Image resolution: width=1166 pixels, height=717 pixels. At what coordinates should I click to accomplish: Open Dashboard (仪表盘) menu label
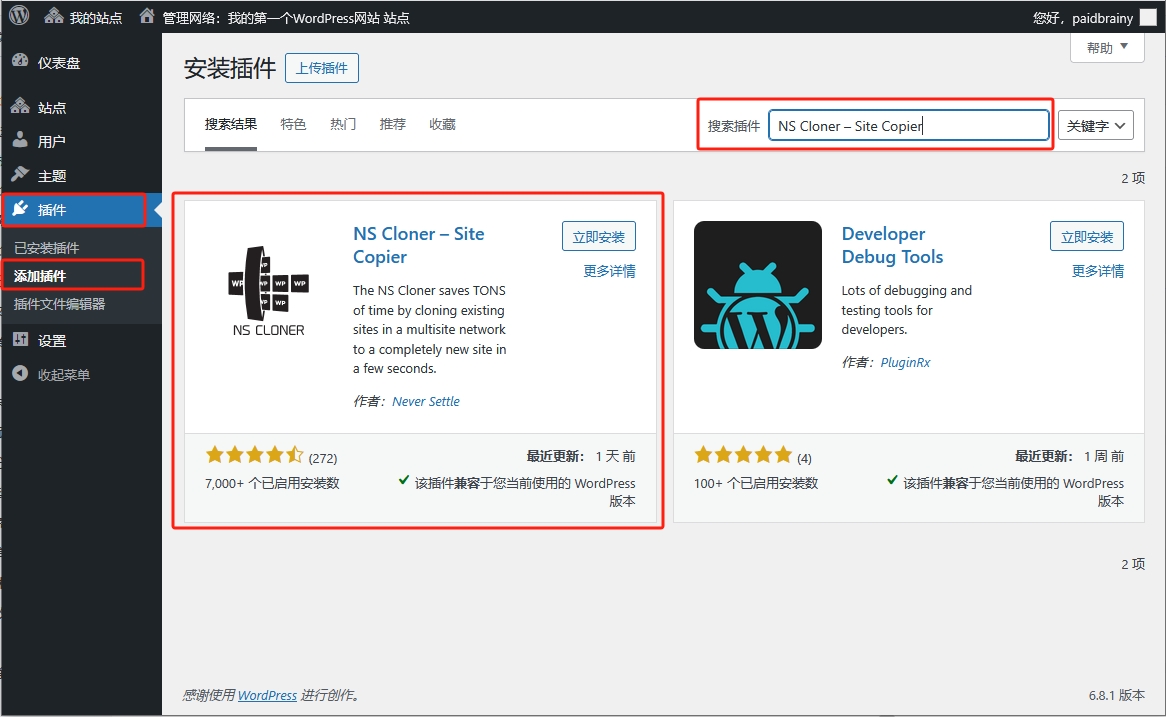pyautogui.click(x=59, y=63)
